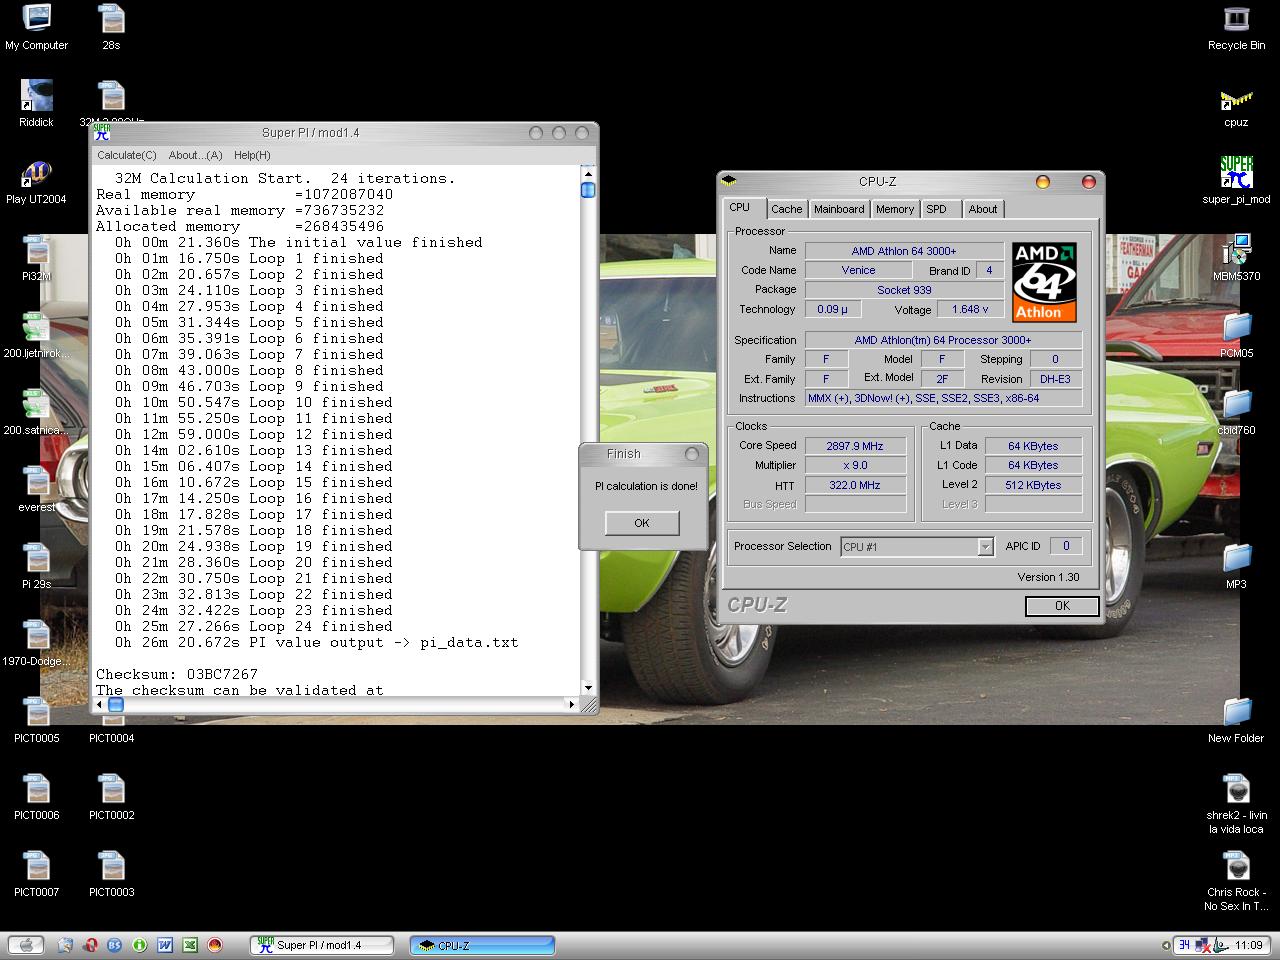The width and height of the screenshot is (1280, 960).
Task: Expand hidden system tray icons arrow
Action: (x=1166, y=945)
